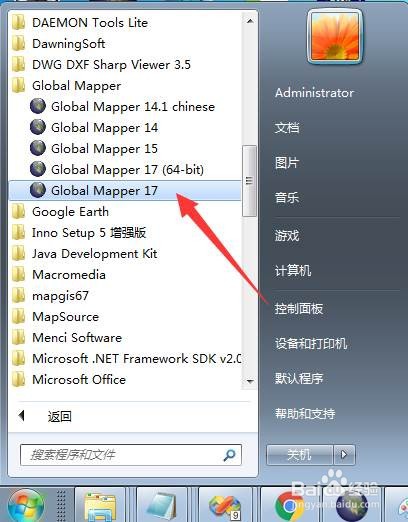Focus the 搜索程序和文件 search box
Image resolution: width=408 pixels, height=522 pixels.
(x=131, y=455)
